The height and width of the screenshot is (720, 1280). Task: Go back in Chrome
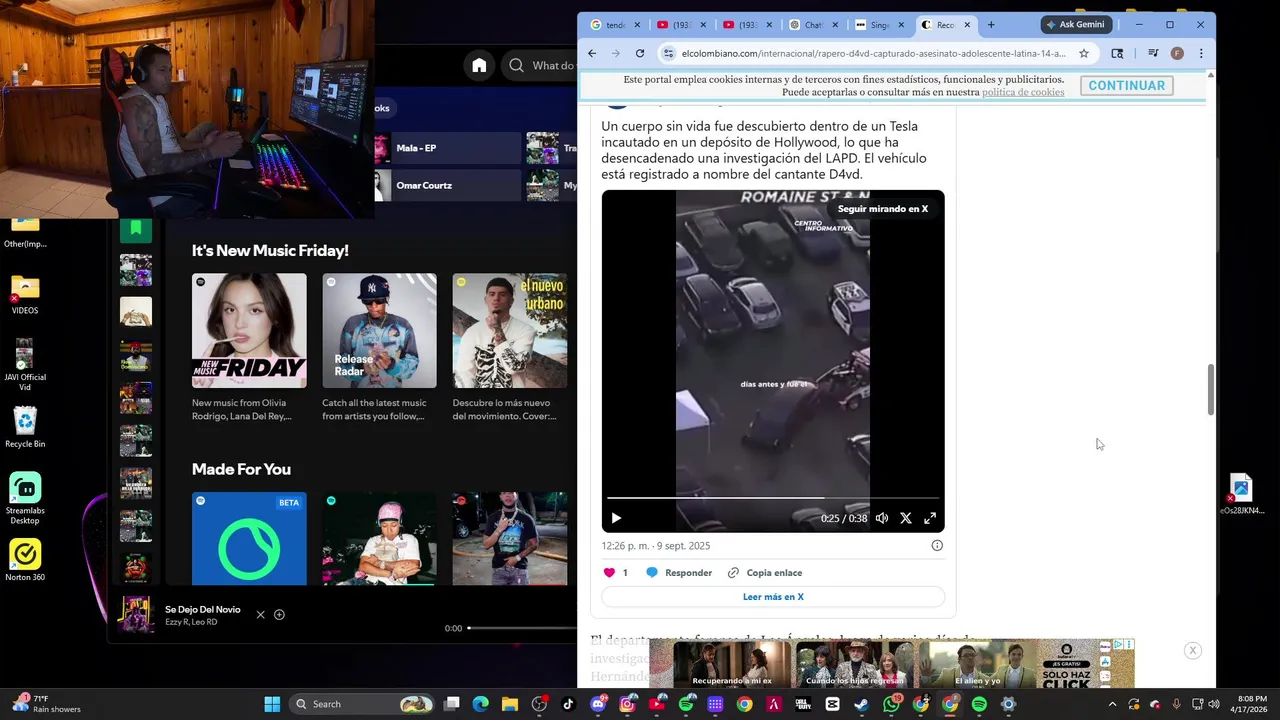click(592, 53)
